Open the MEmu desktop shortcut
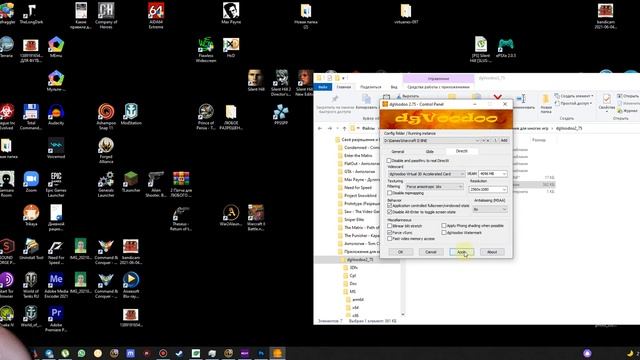This screenshot has width=640, height=360. 56,47
